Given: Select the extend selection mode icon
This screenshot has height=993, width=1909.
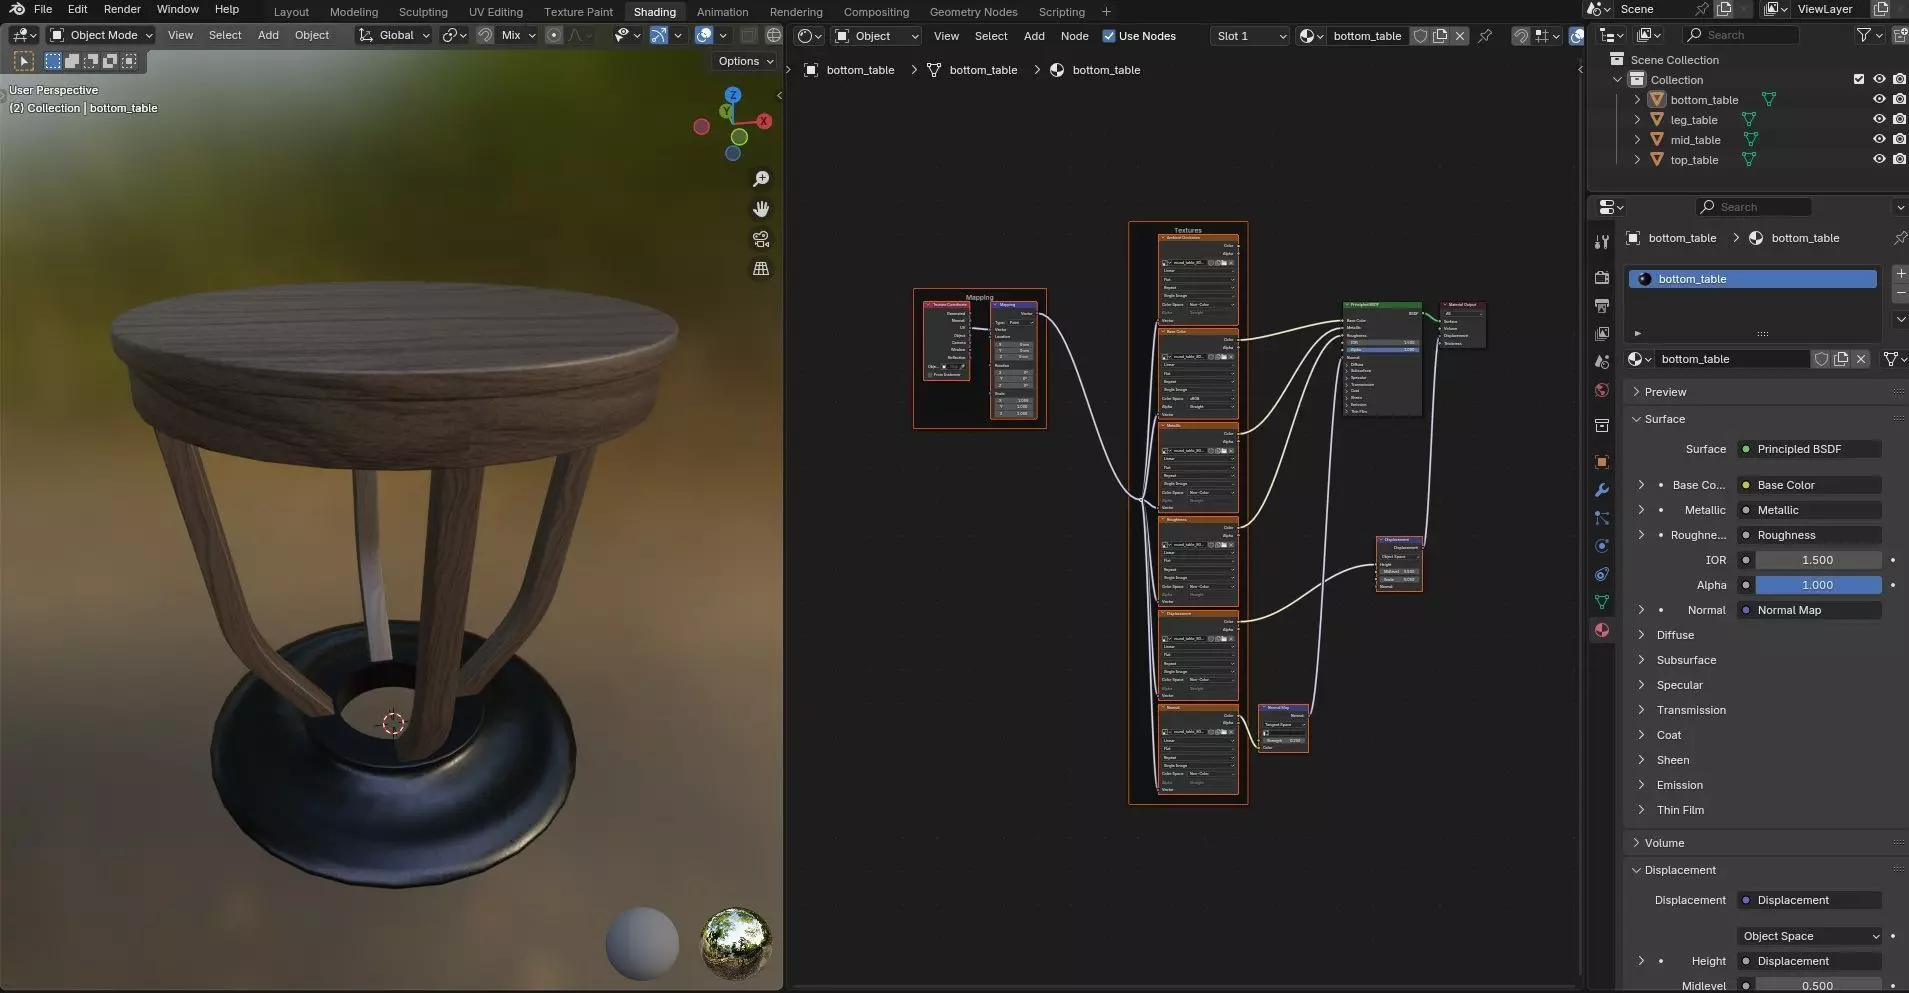Looking at the screenshot, I should [x=72, y=61].
